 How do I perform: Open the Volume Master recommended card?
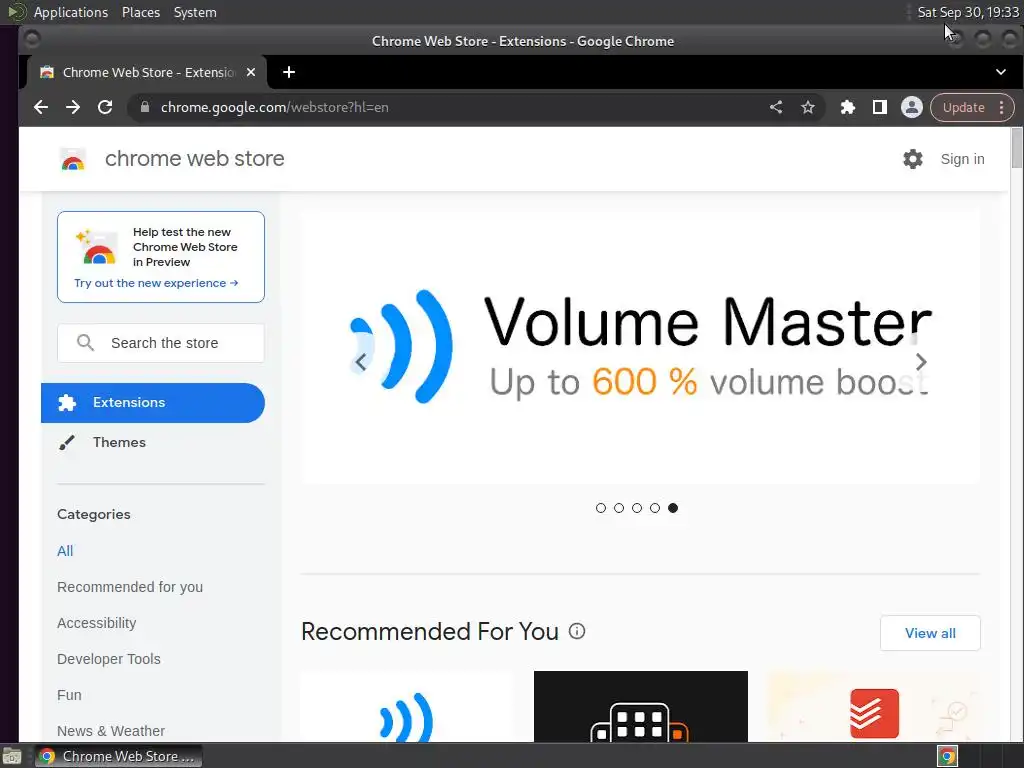coord(407,707)
